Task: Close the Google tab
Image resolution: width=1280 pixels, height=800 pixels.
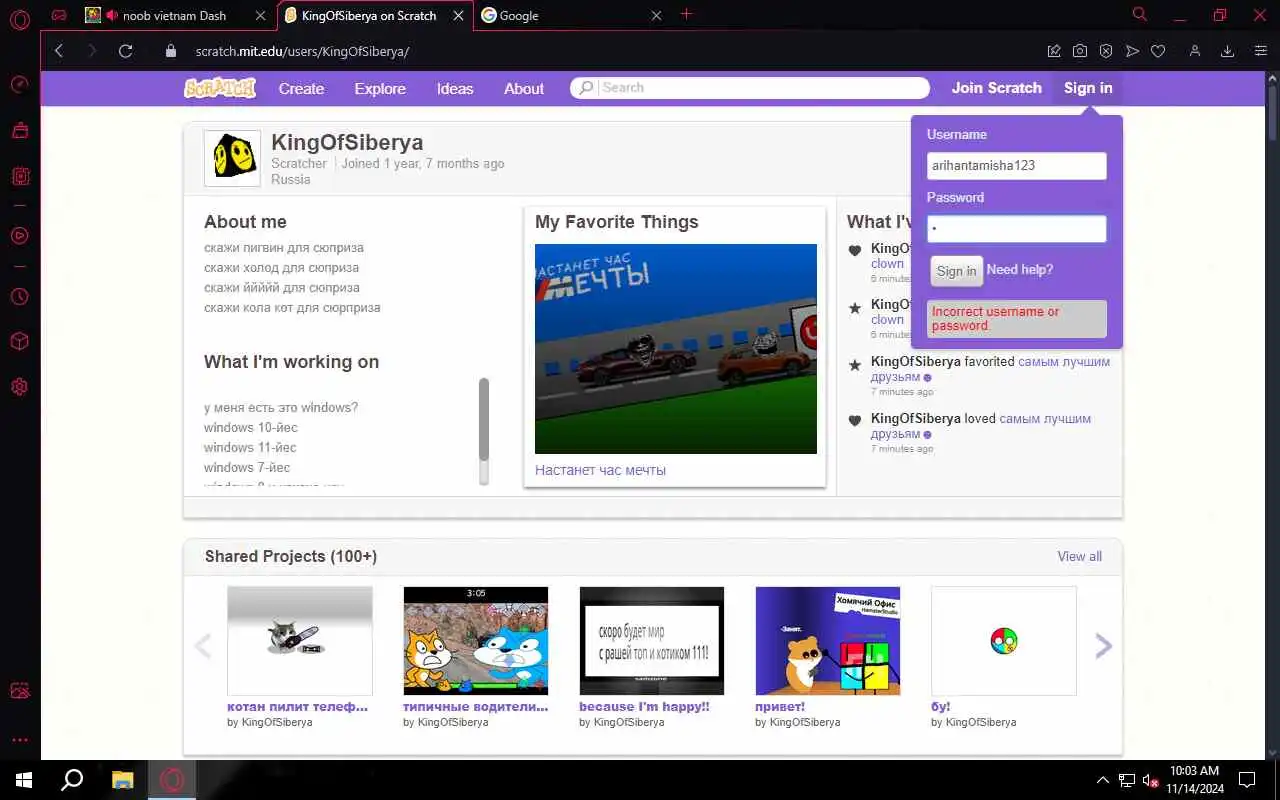Action: (656, 15)
